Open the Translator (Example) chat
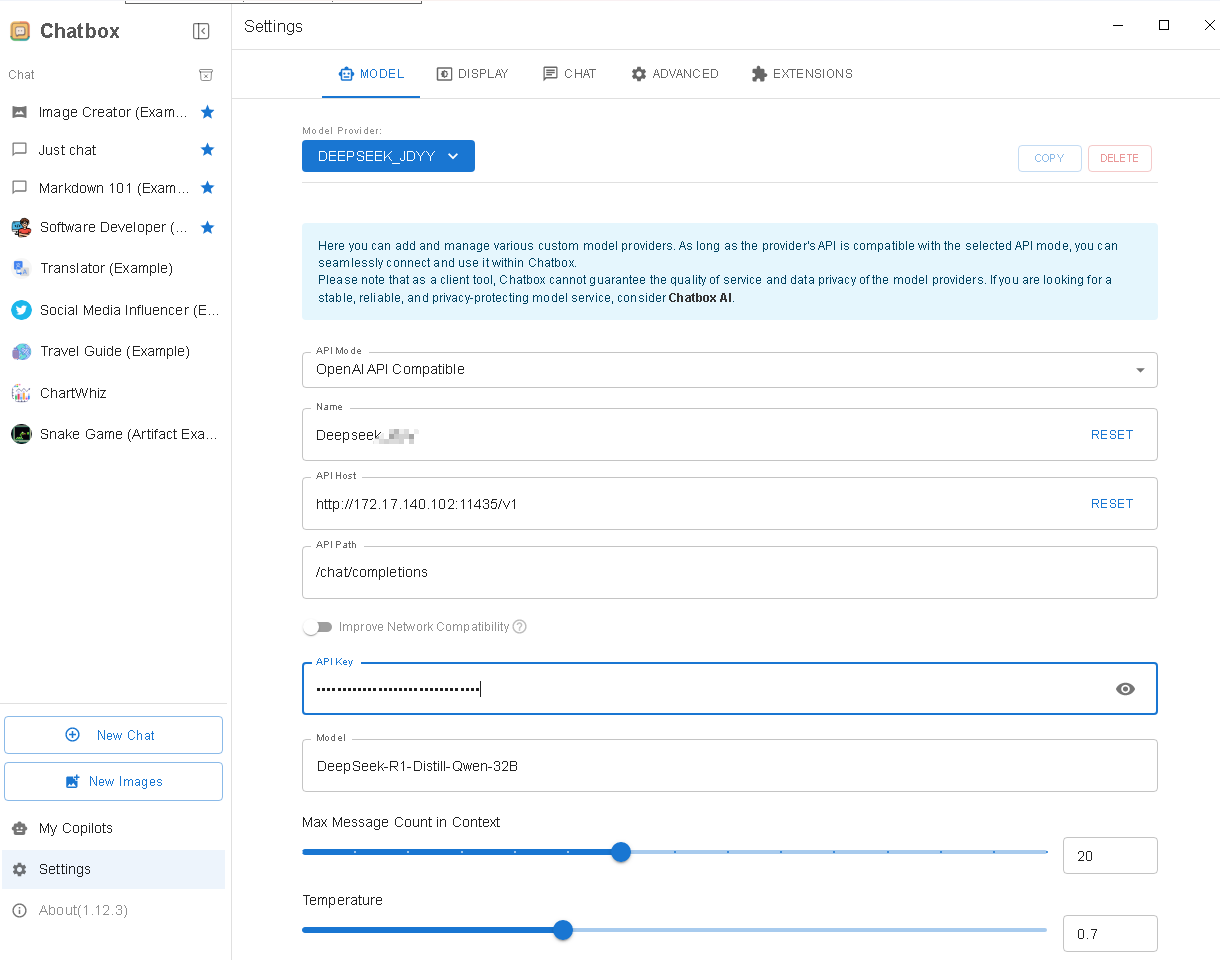Viewport: 1220px width, 960px height. (x=114, y=268)
